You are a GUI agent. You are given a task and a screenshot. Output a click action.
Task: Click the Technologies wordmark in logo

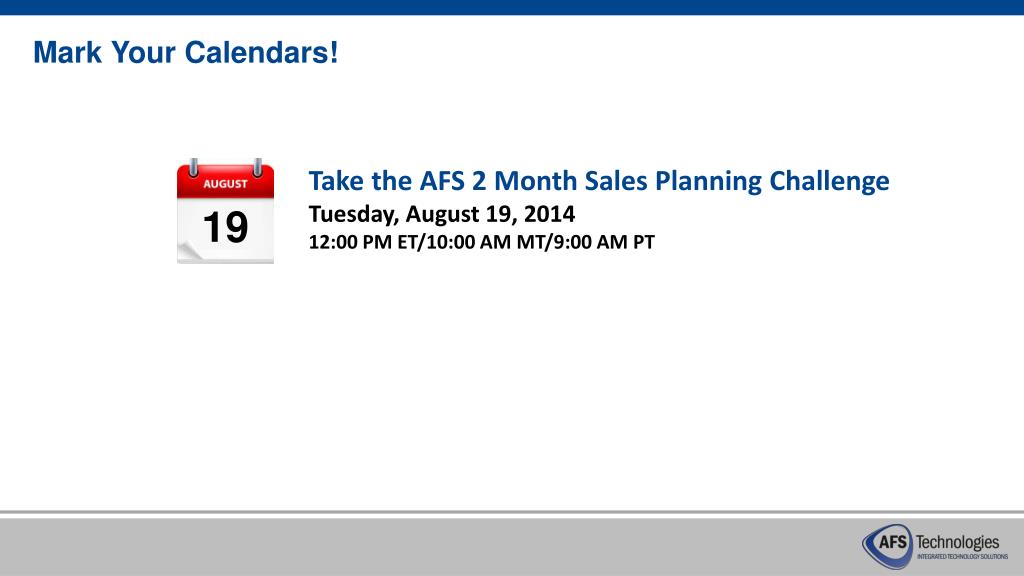tap(957, 542)
